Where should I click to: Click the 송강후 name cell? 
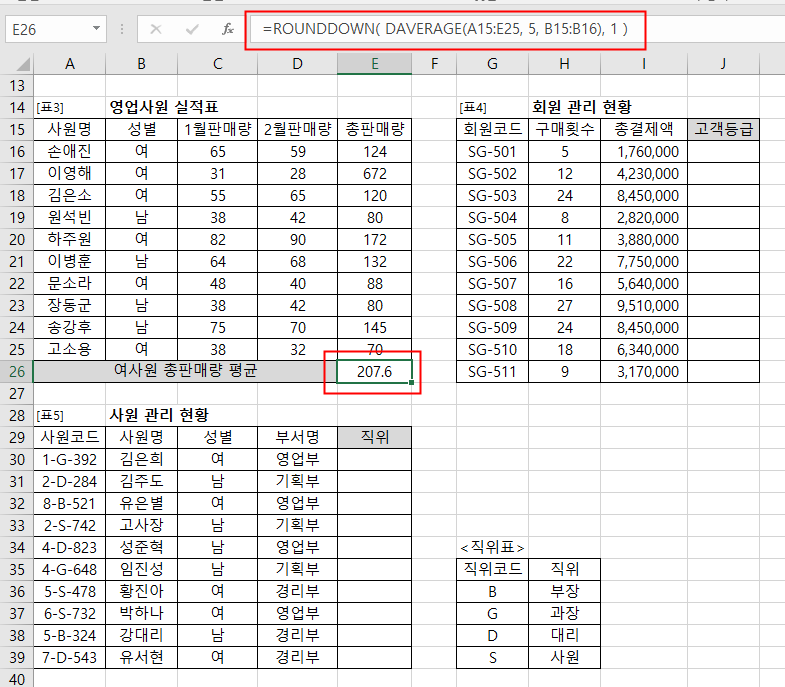coord(70,327)
